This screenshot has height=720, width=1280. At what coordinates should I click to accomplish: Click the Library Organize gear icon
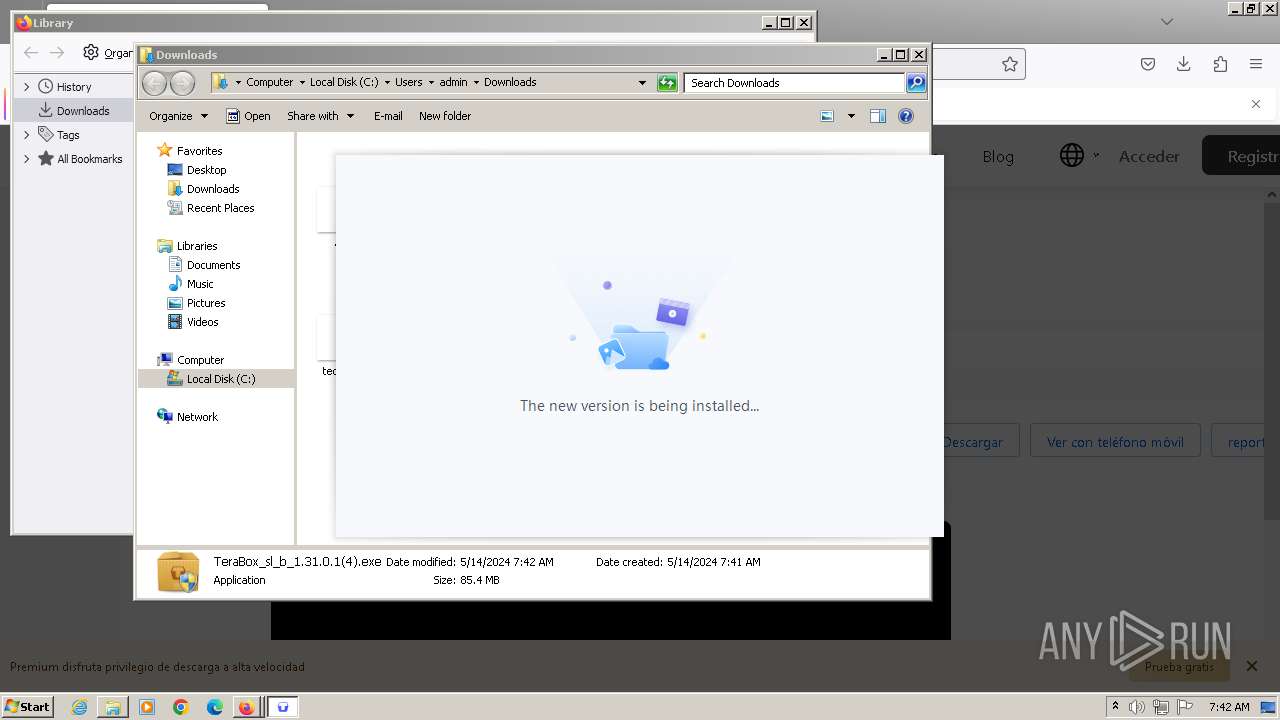pyautogui.click(x=91, y=53)
